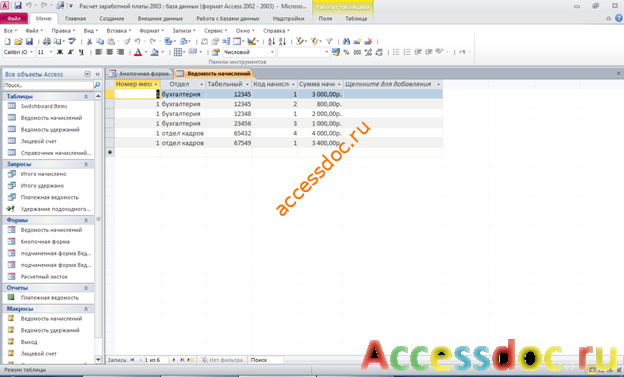Align text left
Viewport: 624px width, 377px height.
tap(99, 52)
